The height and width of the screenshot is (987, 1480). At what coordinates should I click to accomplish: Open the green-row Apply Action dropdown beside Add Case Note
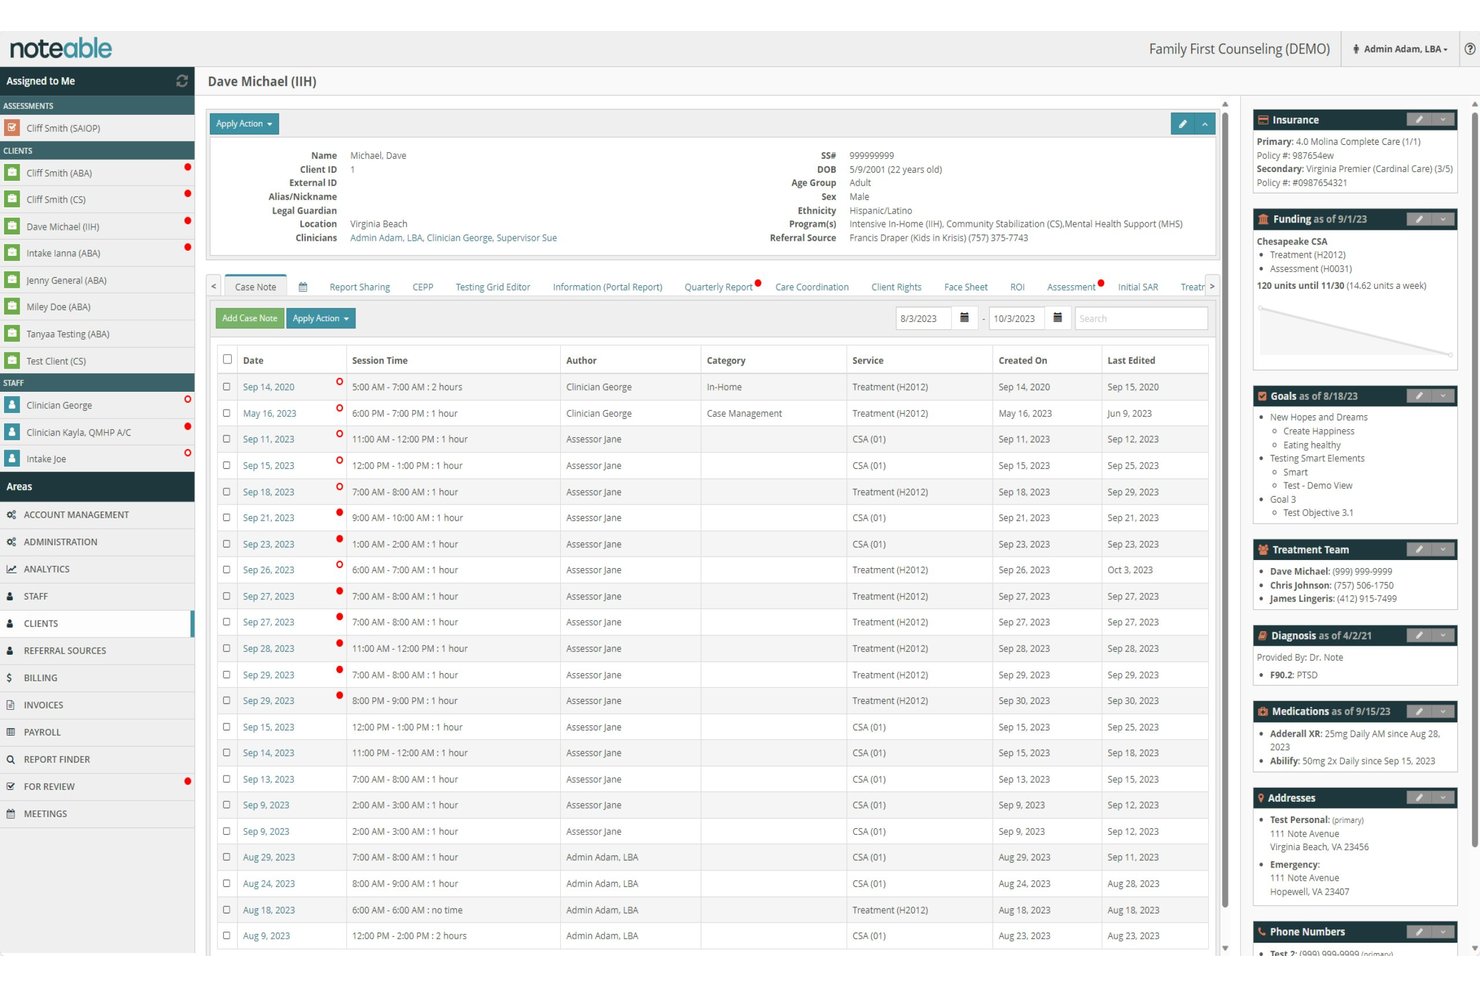[321, 318]
